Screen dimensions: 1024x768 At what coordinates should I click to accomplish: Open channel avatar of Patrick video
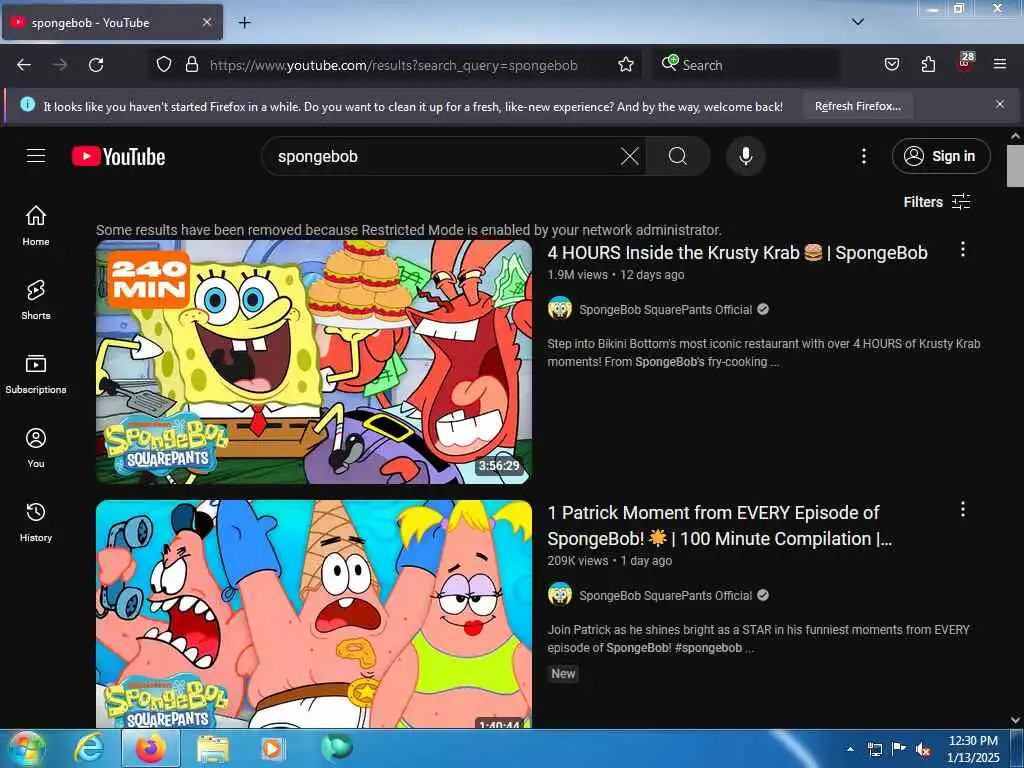pos(560,594)
